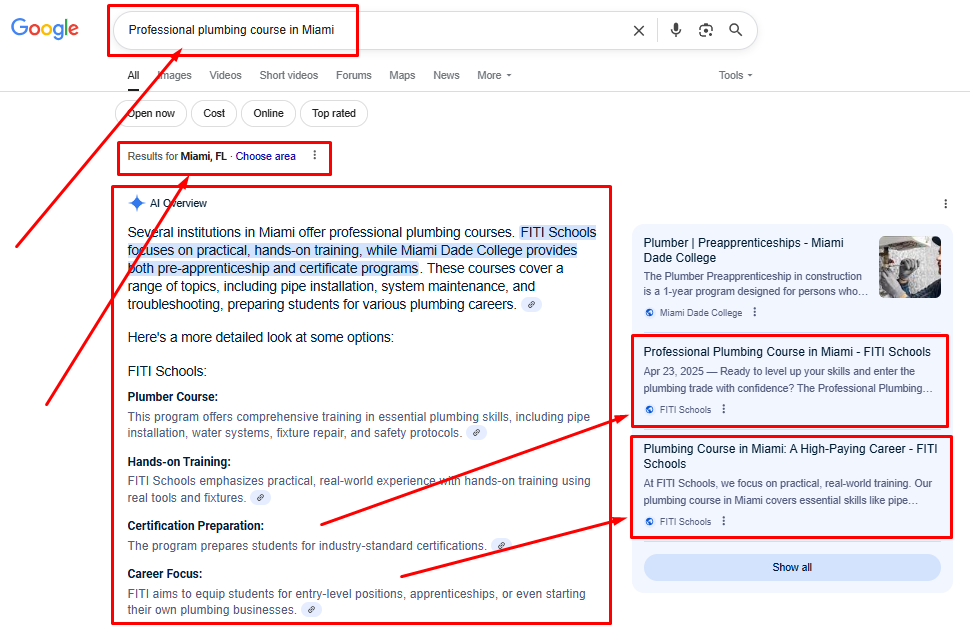
Task: Apply the Top rated filter chip
Action: (334, 113)
